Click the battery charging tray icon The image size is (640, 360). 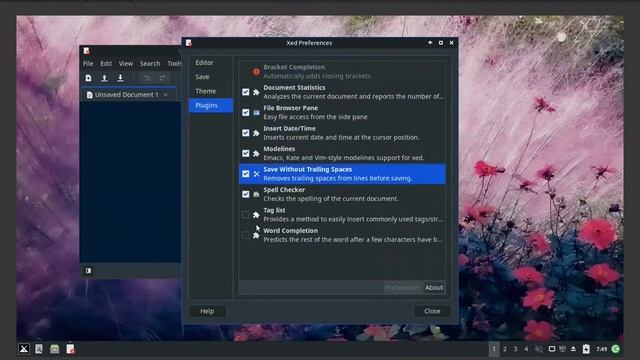pyautogui.click(x=586, y=349)
